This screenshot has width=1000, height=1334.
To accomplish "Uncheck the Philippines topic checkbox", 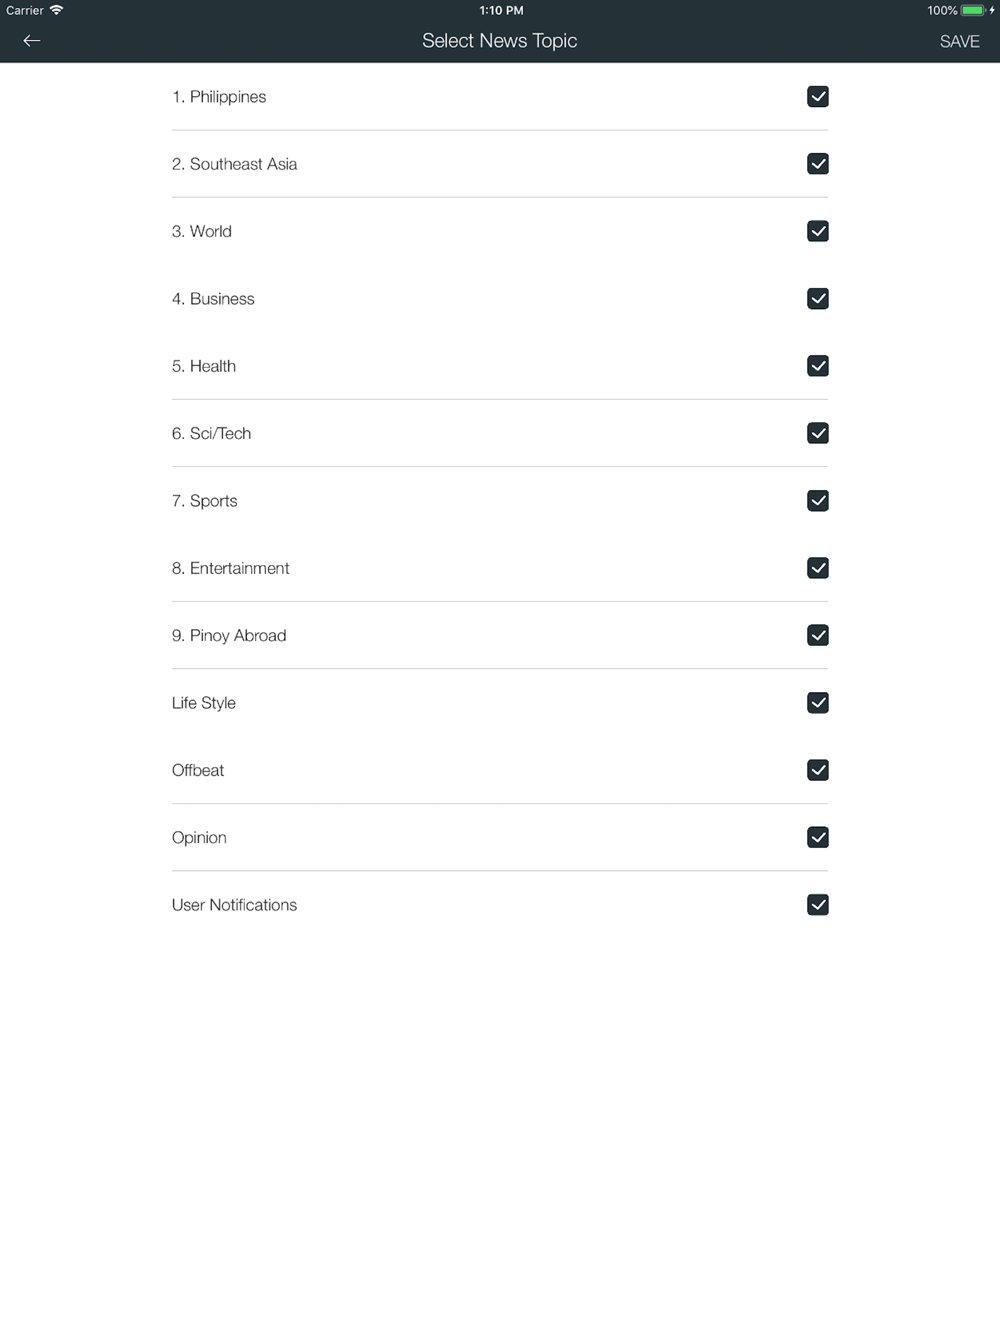I will (818, 97).
